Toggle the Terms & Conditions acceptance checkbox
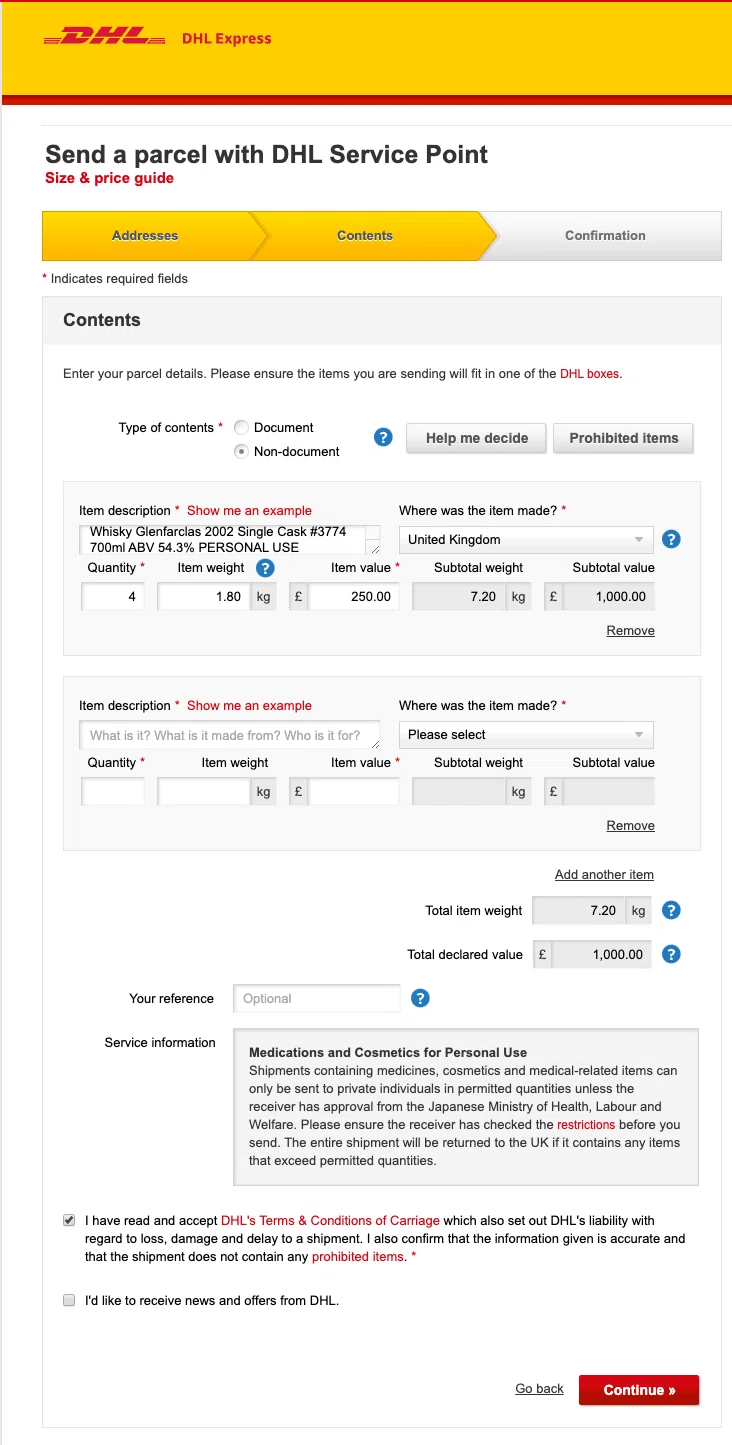Screen dimensions: 732x1445 [69, 1220]
